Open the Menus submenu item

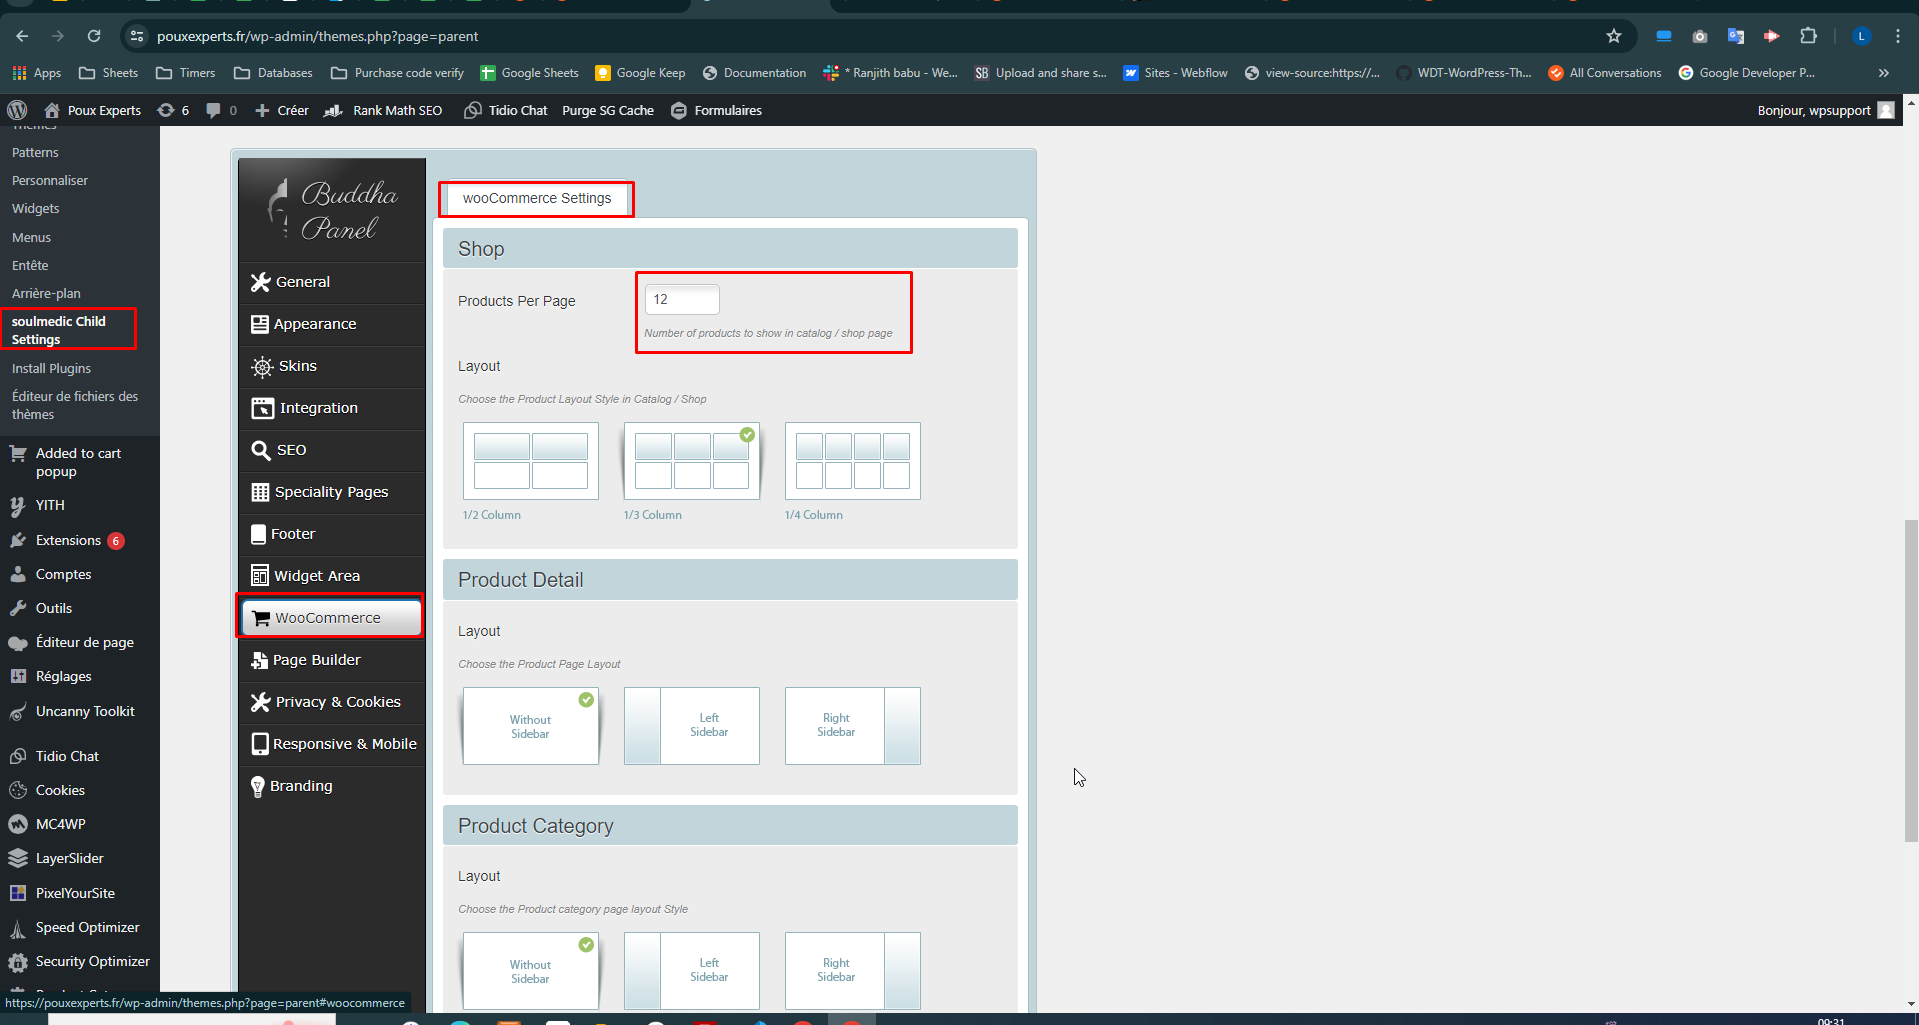[31, 237]
